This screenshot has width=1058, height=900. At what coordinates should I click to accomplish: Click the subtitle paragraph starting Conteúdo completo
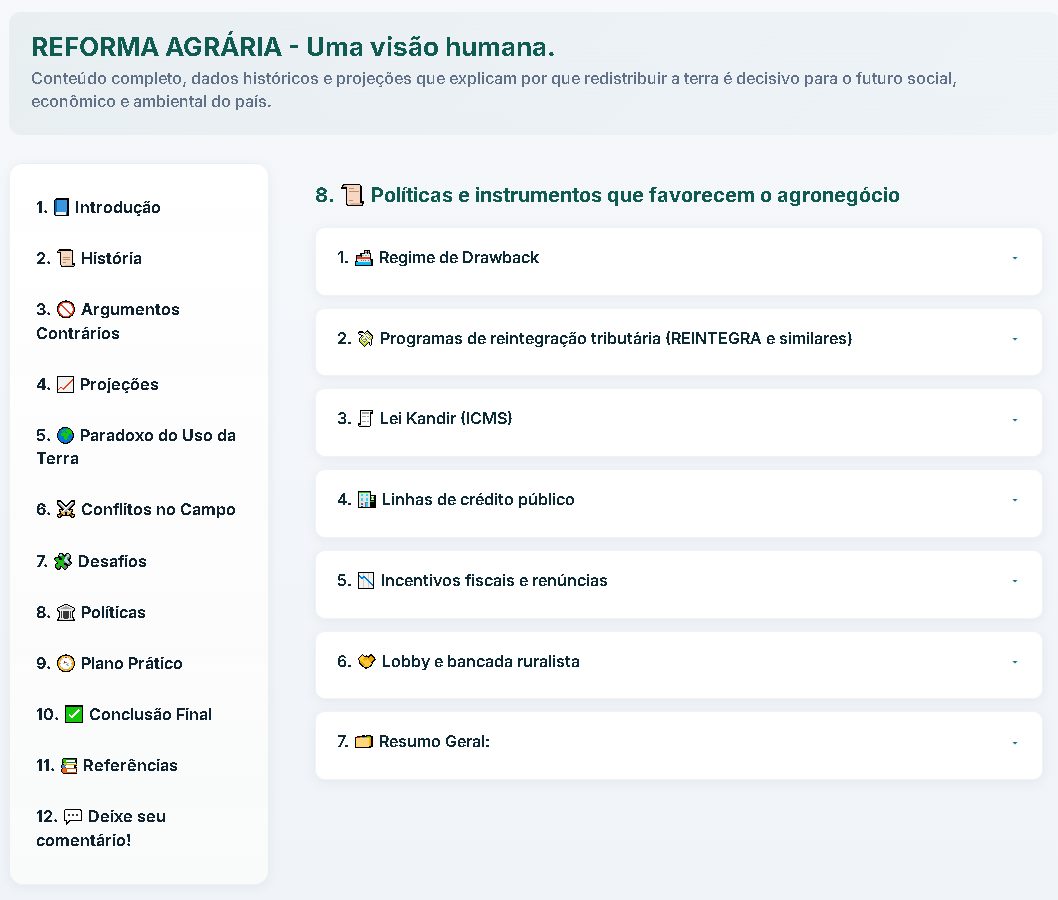coord(494,90)
